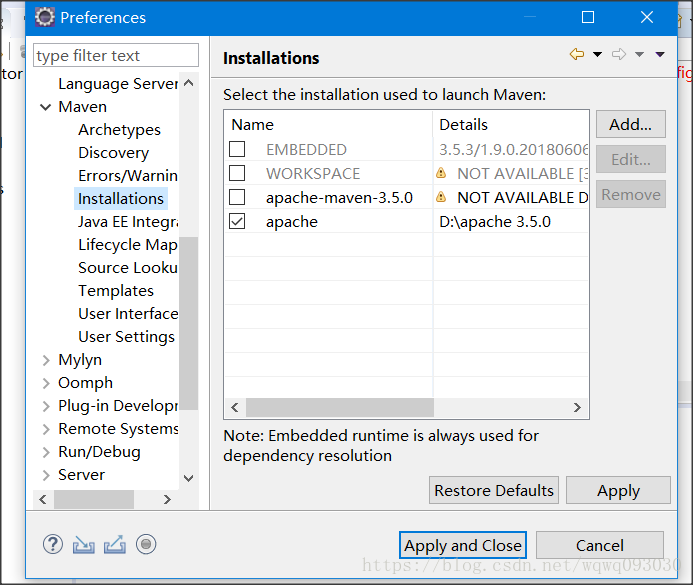The image size is (693, 585).
Task: Click the forward navigation arrow icon
Action: tap(619, 54)
